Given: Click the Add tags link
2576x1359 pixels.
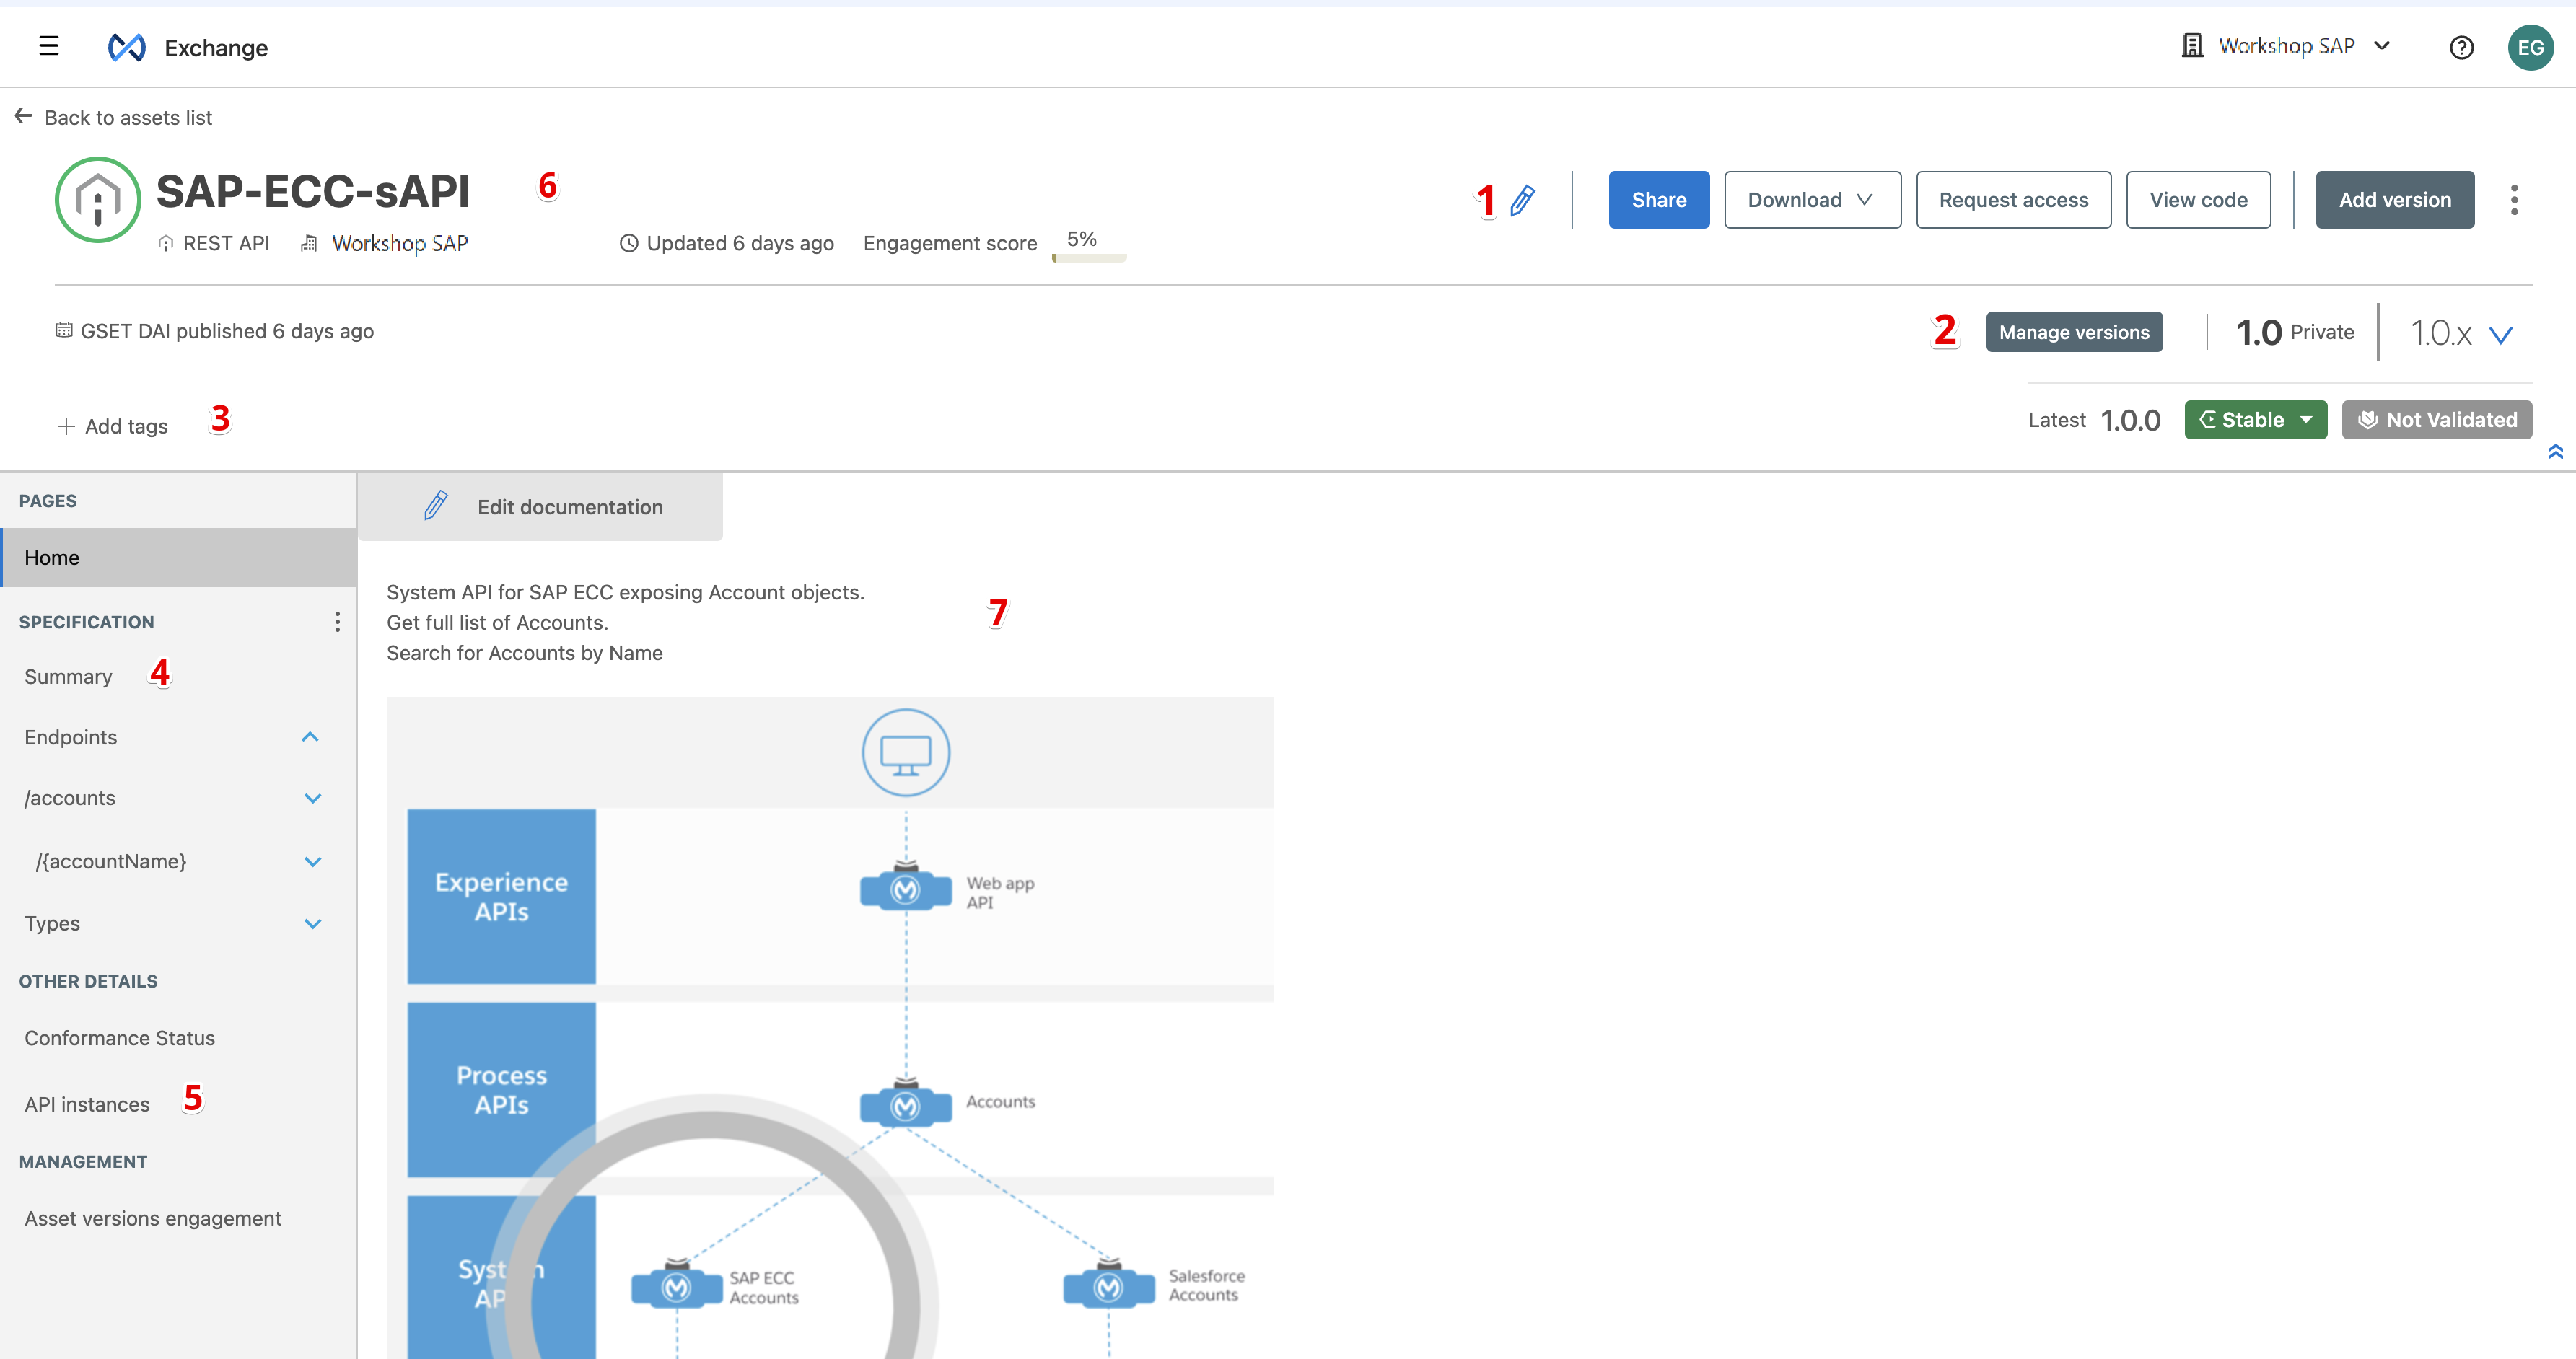Looking at the screenshot, I should [126, 426].
